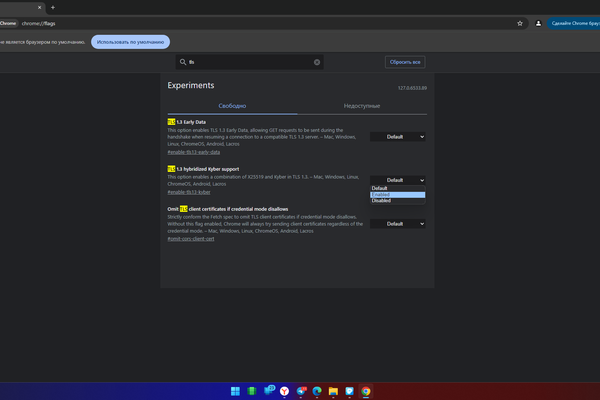
Task: Click the Experiments heading
Action: (191, 85)
